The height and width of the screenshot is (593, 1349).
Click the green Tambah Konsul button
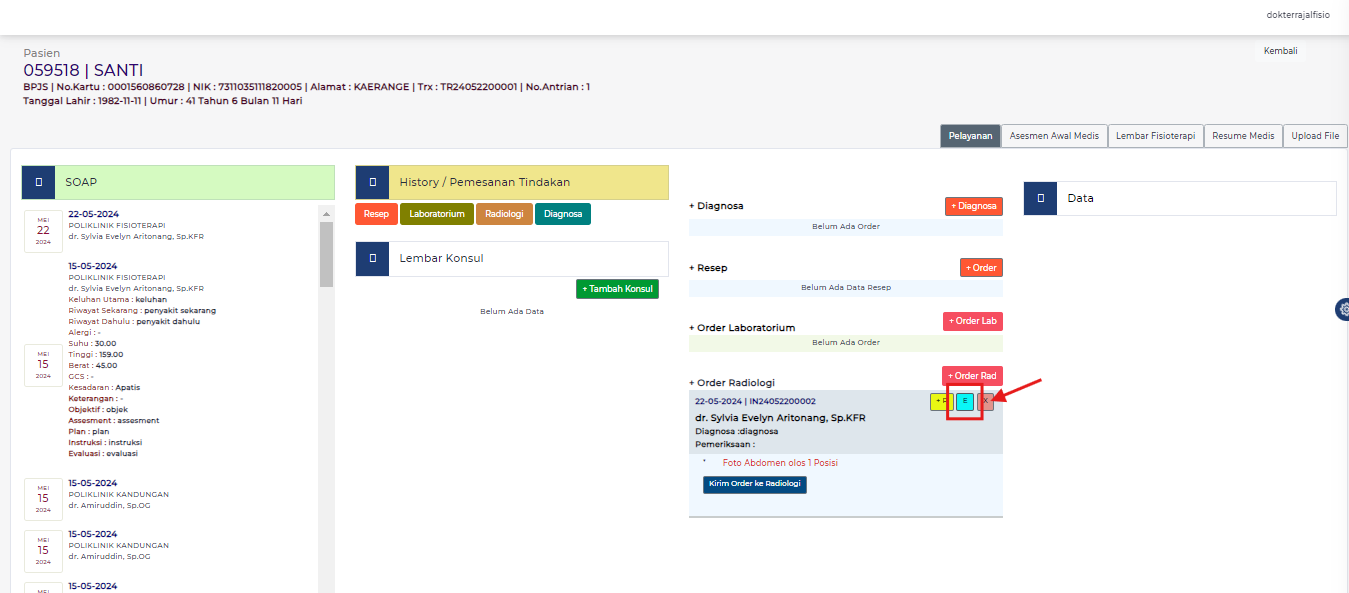point(617,288)
